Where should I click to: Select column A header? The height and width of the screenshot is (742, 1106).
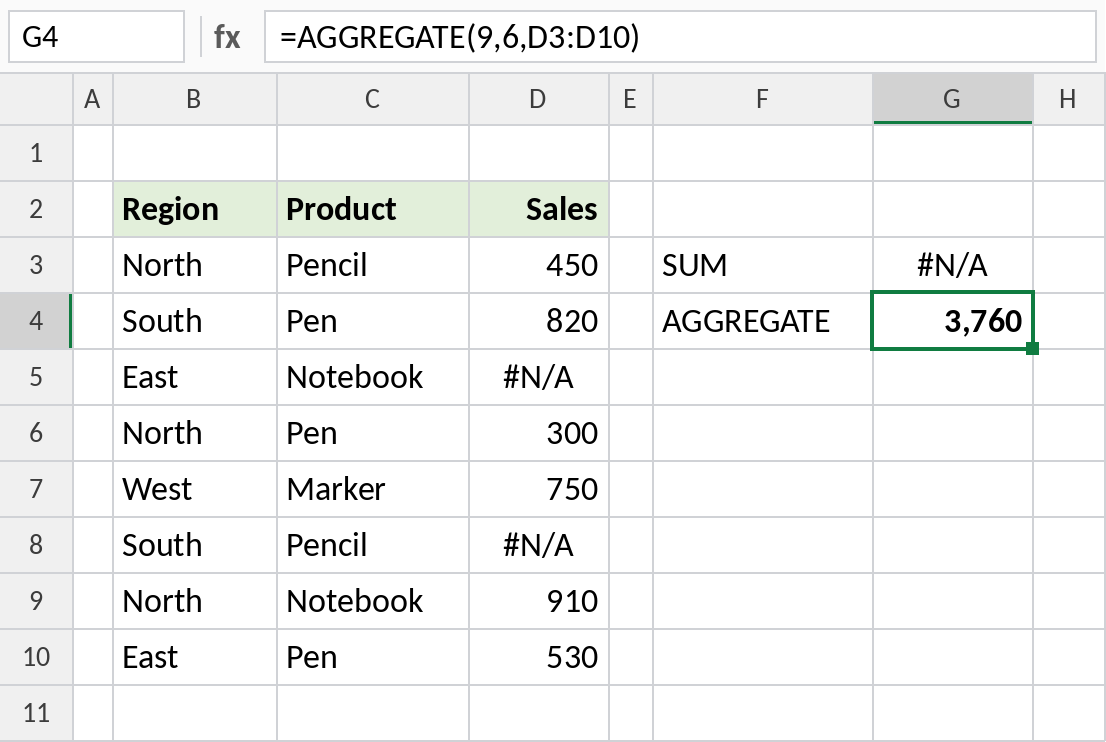pos(92,99)
